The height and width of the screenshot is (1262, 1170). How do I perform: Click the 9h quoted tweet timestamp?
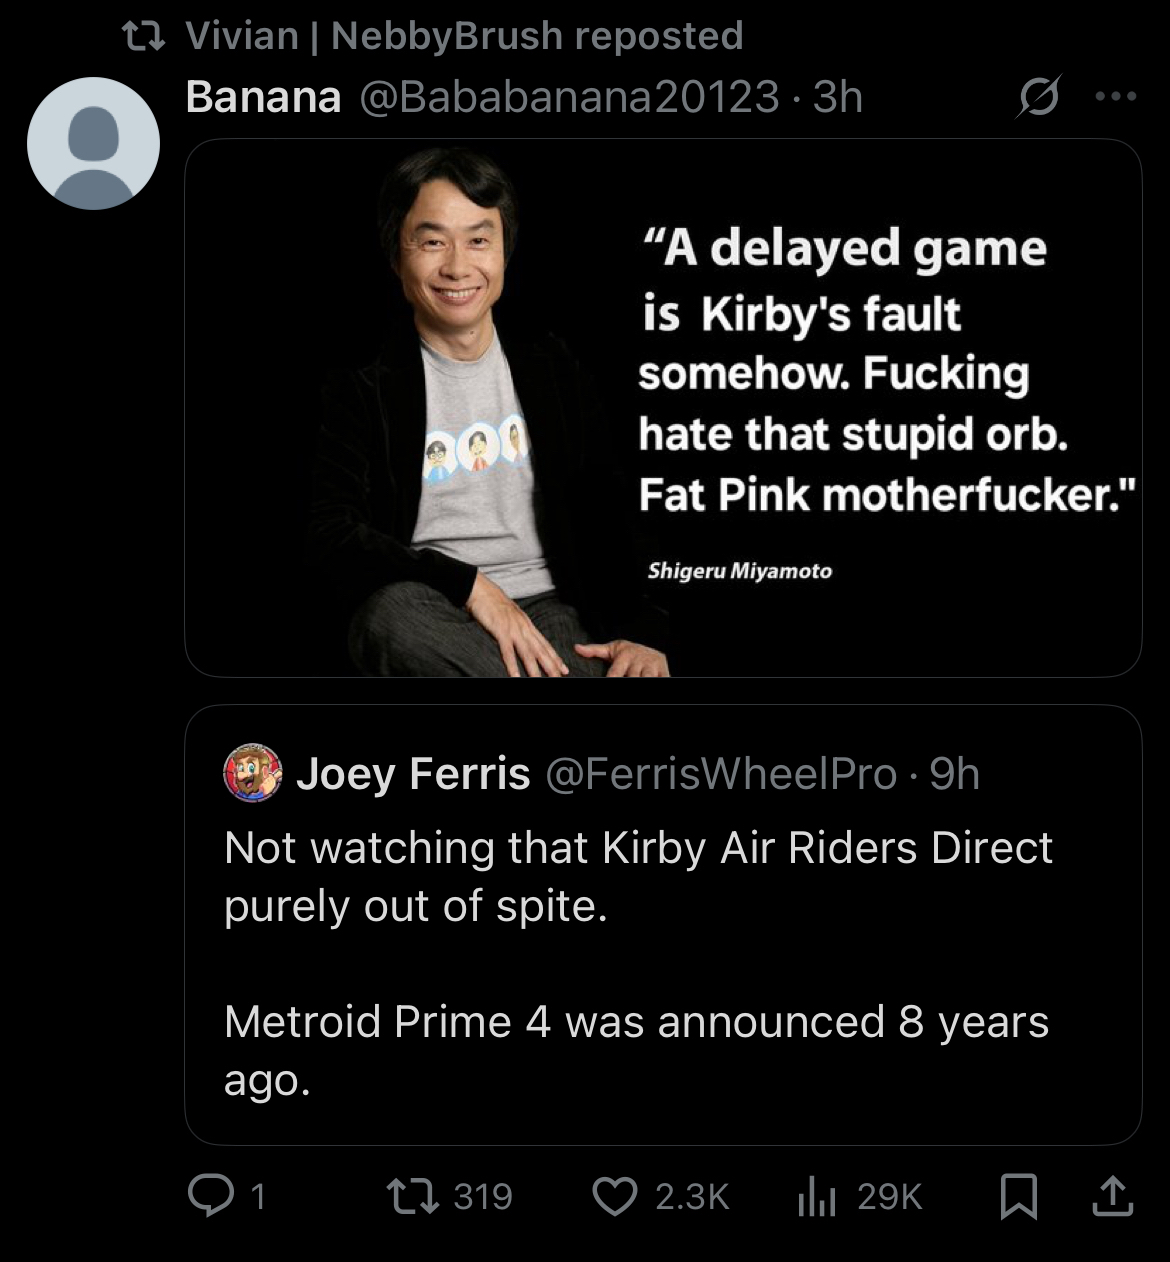(954, 773)
